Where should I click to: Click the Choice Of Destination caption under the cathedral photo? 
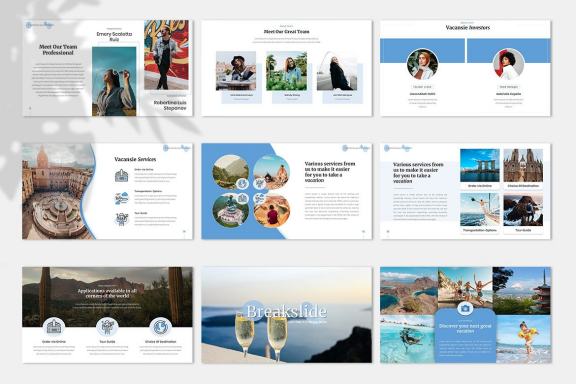click(523, 186)
